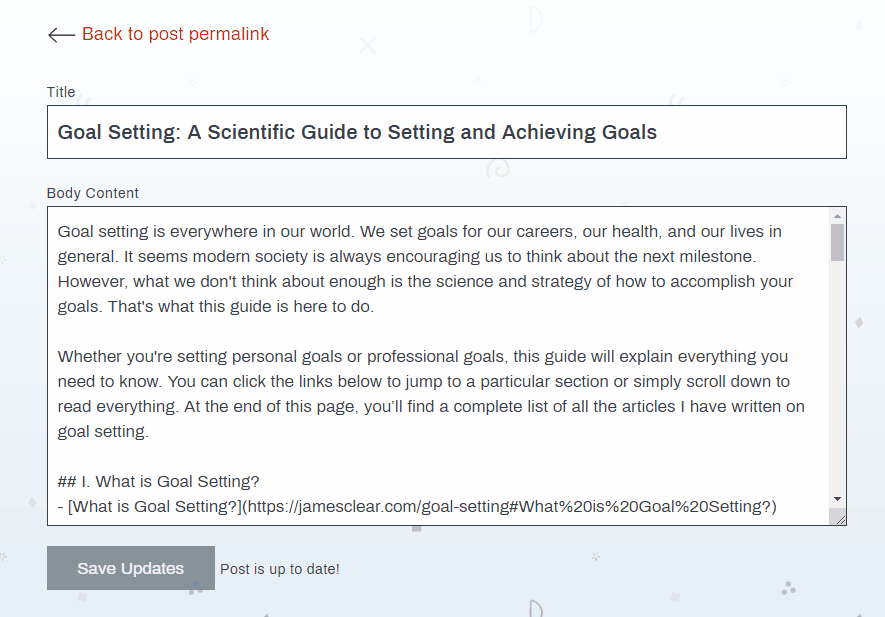Image resolution: width=885 pixels, height=617 pixels.
Task: Click the Body Content label
Action: (x=93, y=193)
